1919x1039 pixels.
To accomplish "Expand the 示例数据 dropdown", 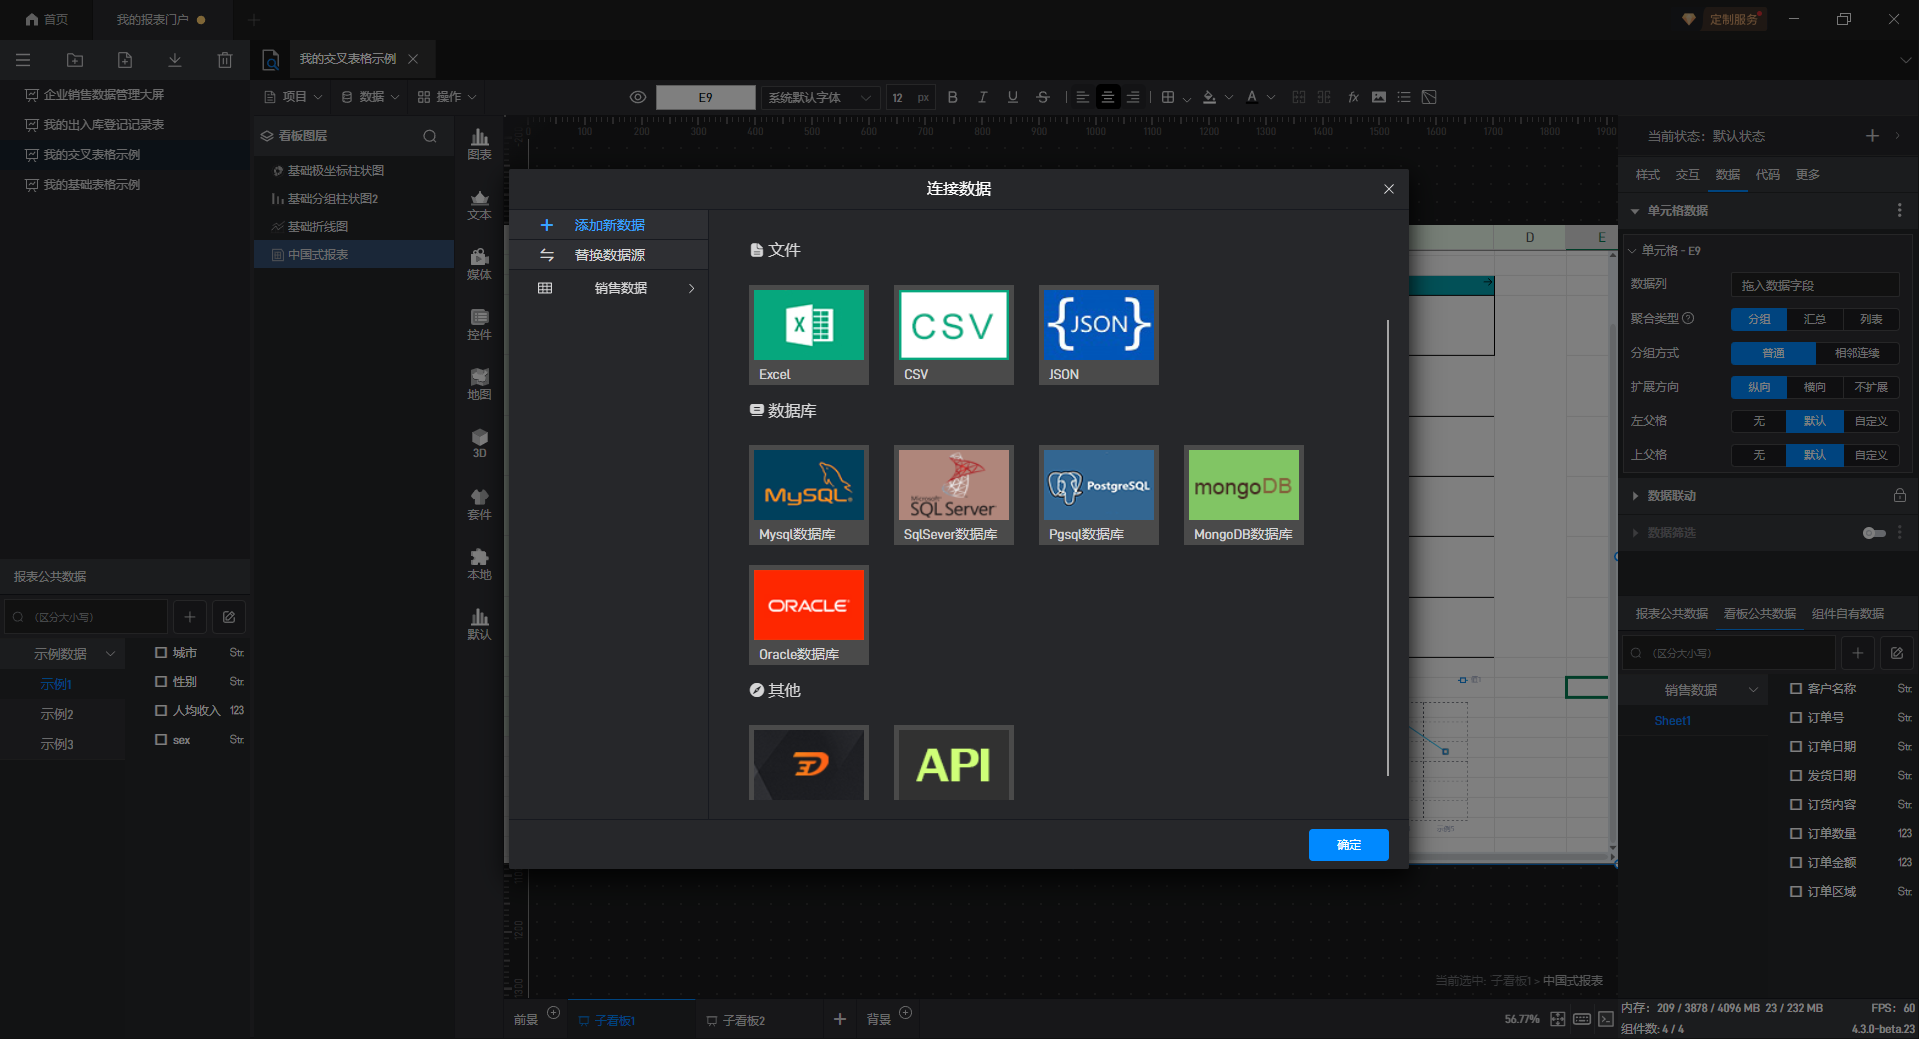I will 74,654.
